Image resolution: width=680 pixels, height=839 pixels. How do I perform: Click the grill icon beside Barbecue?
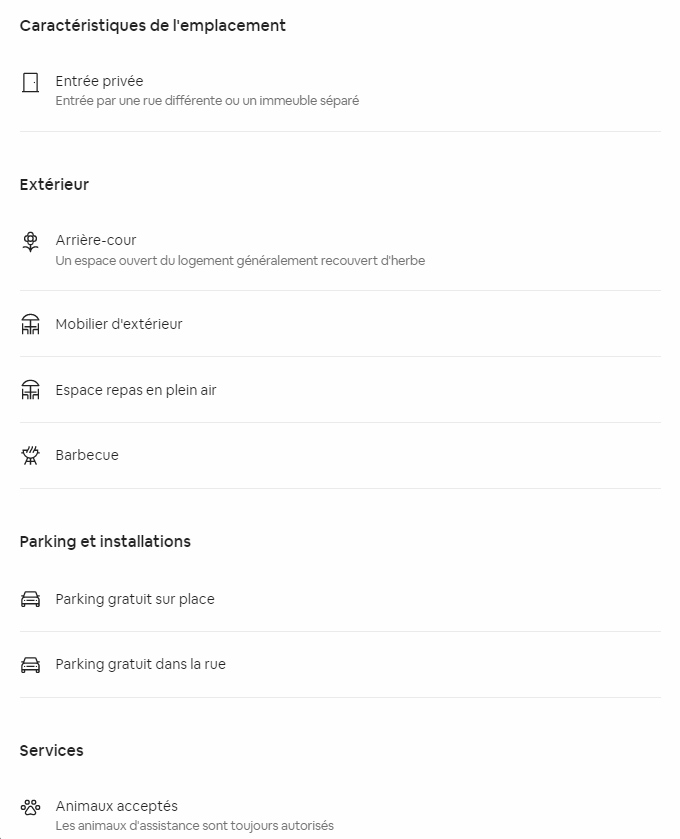tap(31, 456)
